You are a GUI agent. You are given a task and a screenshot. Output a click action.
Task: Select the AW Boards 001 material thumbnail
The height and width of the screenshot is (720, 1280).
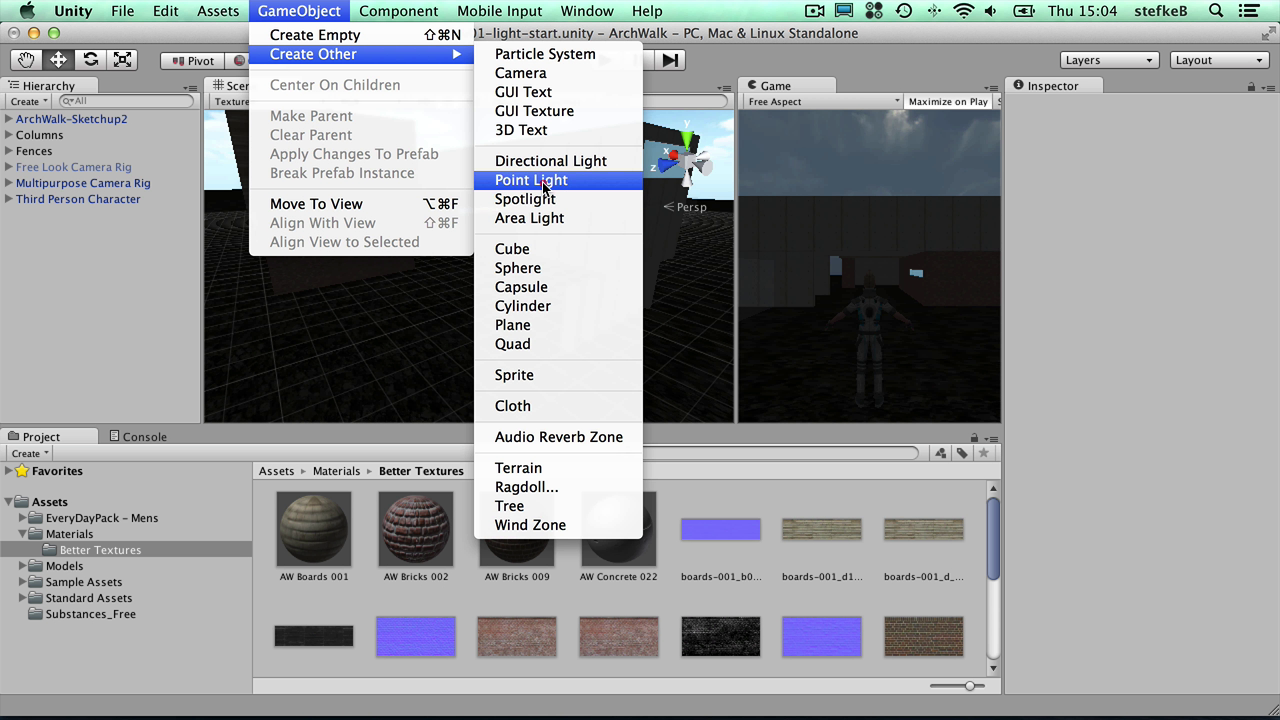coord(314,529)
